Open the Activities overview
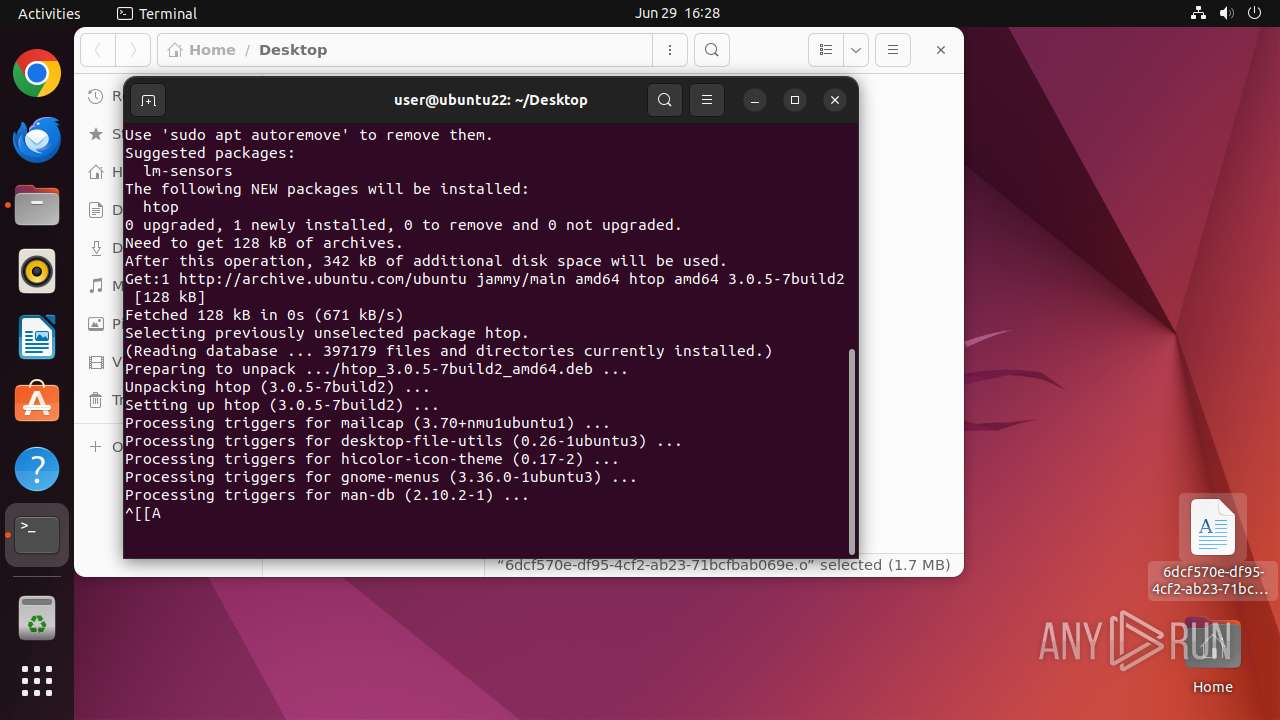Viewport: 1280px width, 720px height. [x=49, y=13]
